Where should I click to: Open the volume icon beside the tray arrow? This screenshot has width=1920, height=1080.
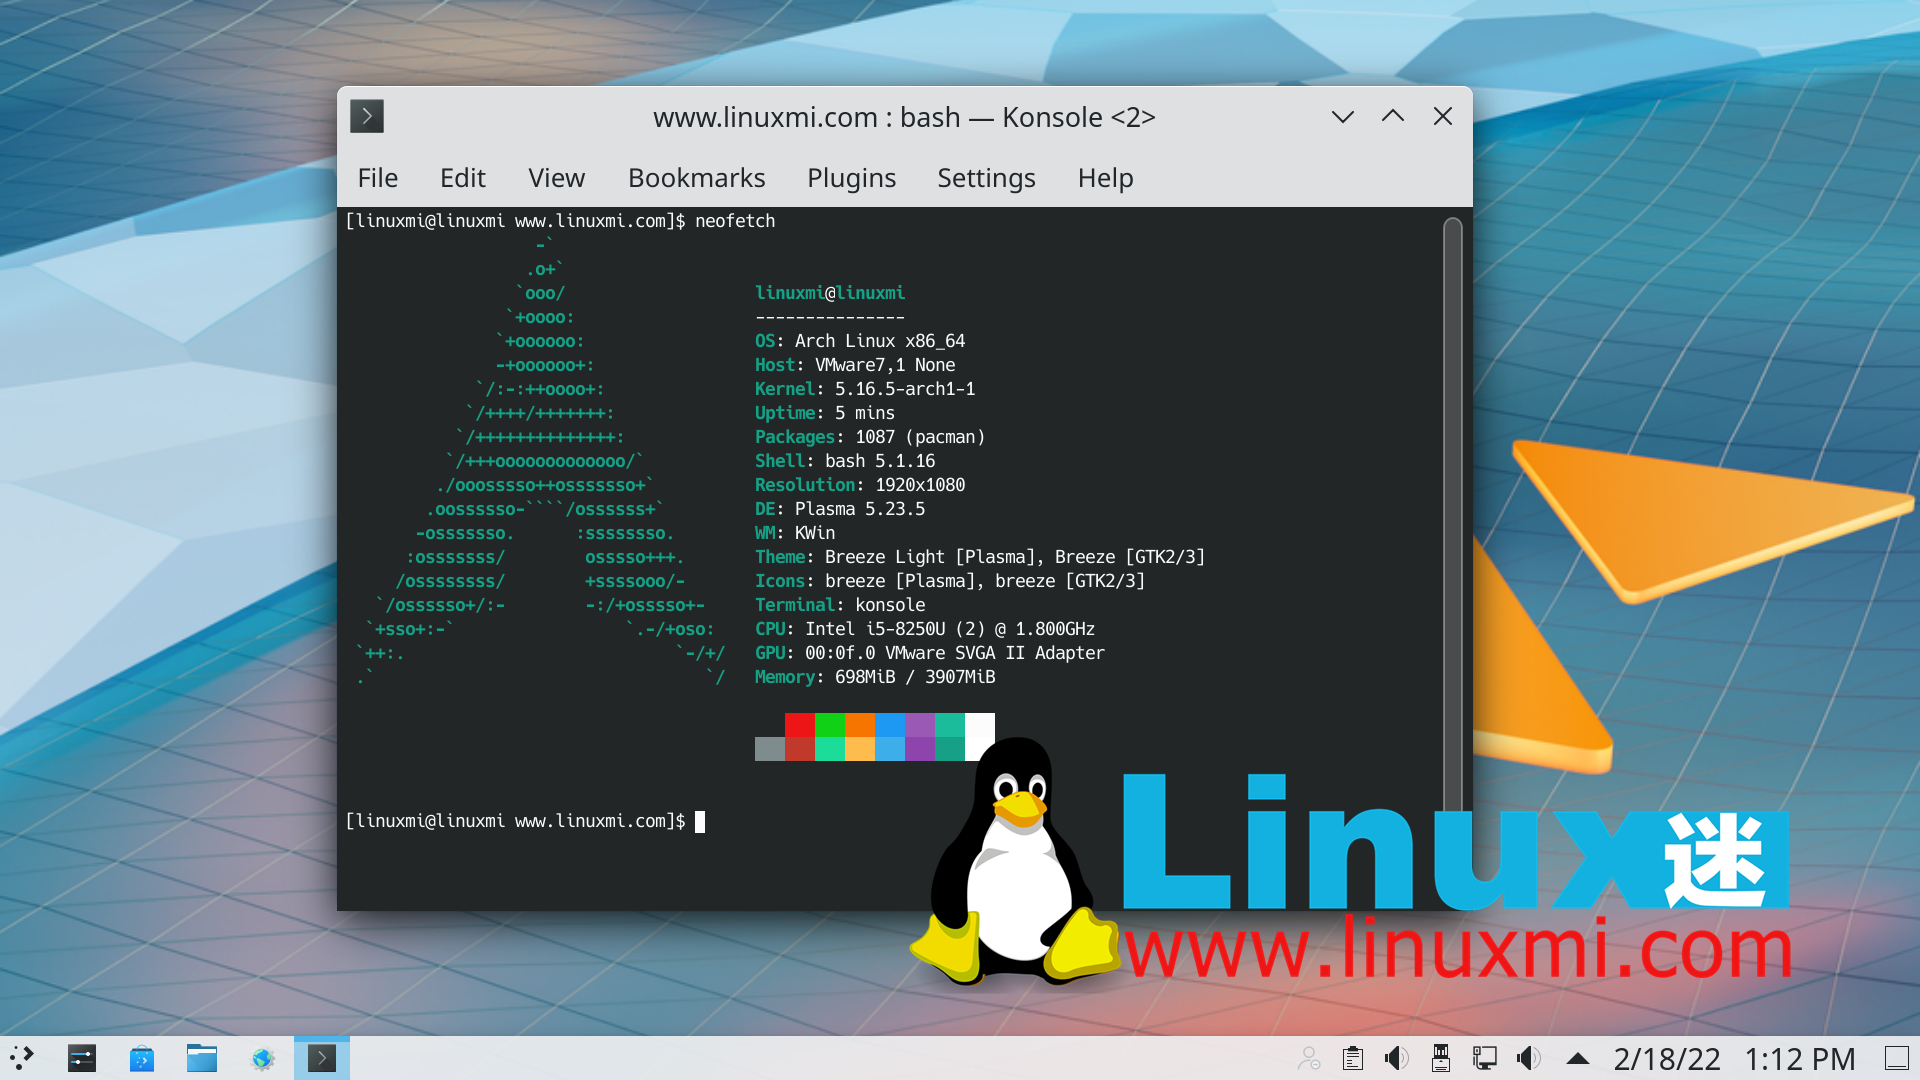(x=1529, y=1058)
